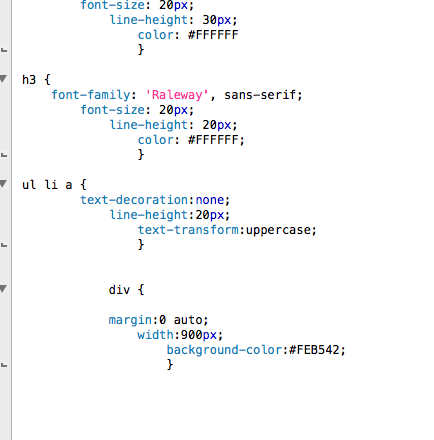The width and height of the screenshot is (434, 440).
Task: Click '#FFFFFF;' color value in h3
Action: (216, 140)
